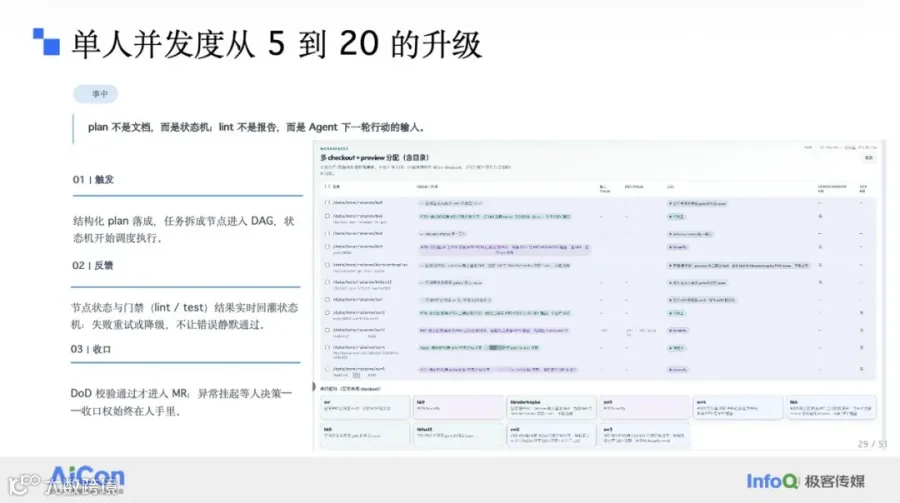Image resolution: width=900 pixels, height=503 pixels.
Task: Open the ev3 checkout card
Action: [x=644, y=436]
